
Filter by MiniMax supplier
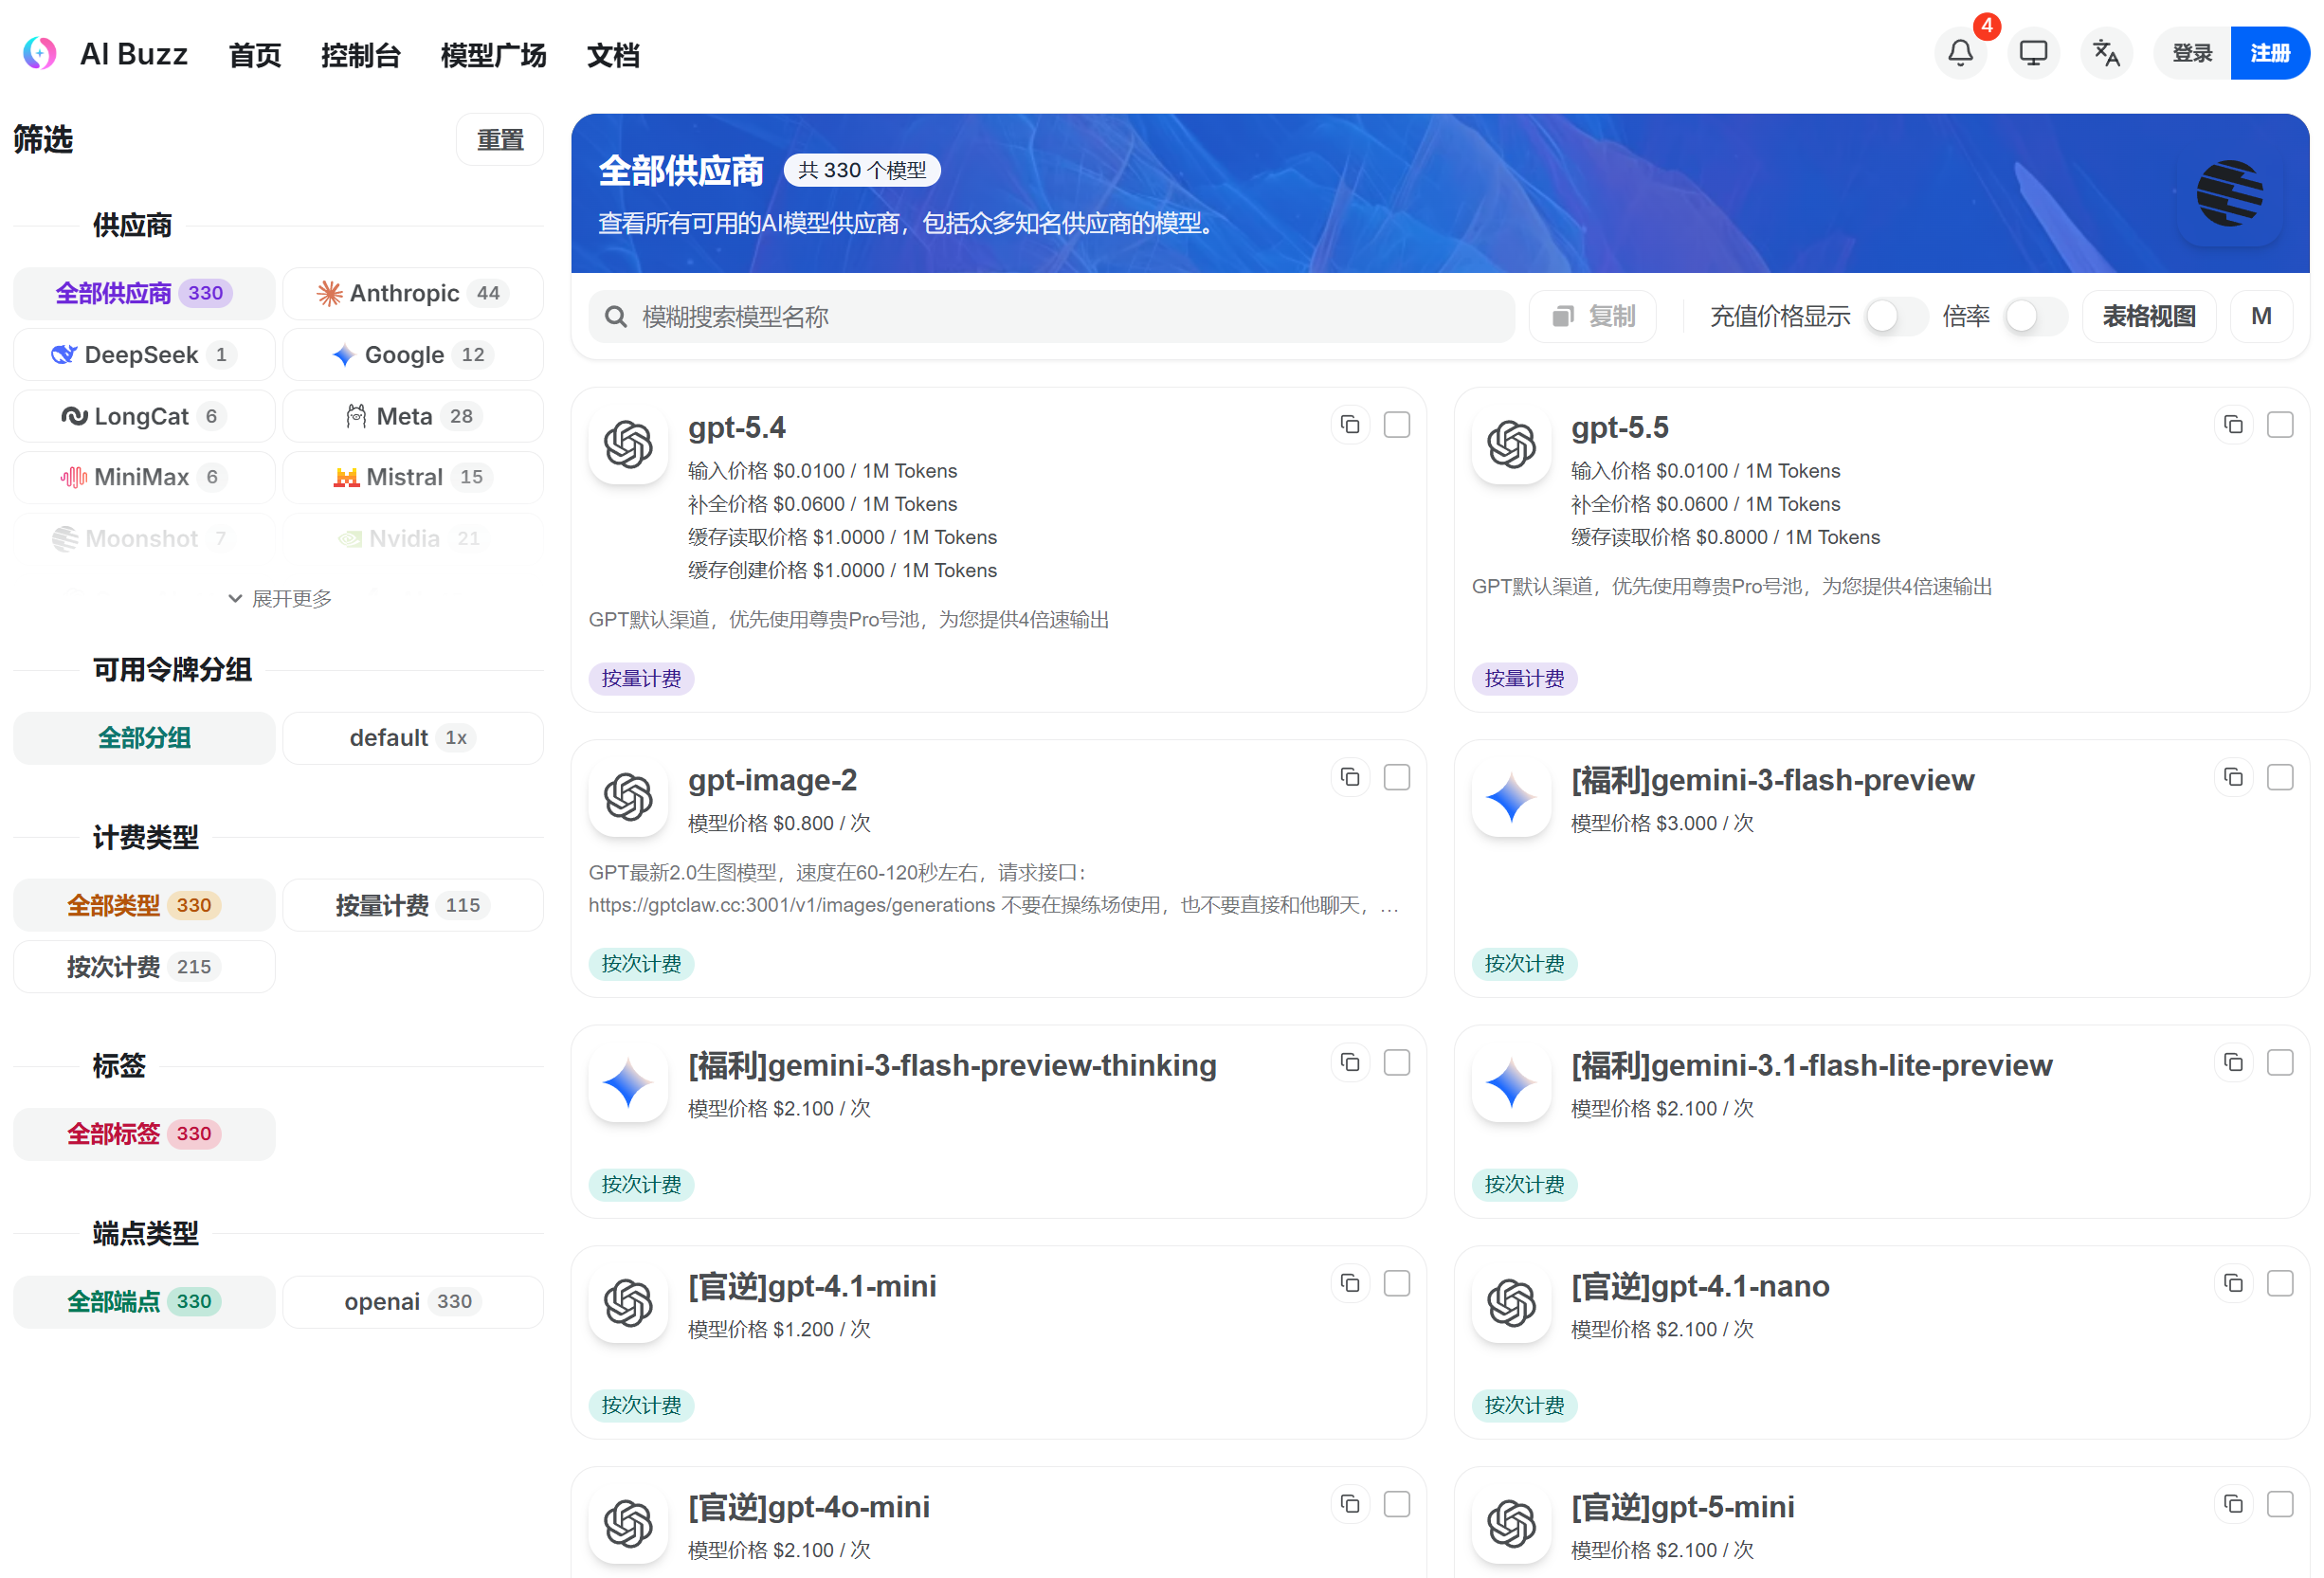pyautogui.click(x=144, y=477)
